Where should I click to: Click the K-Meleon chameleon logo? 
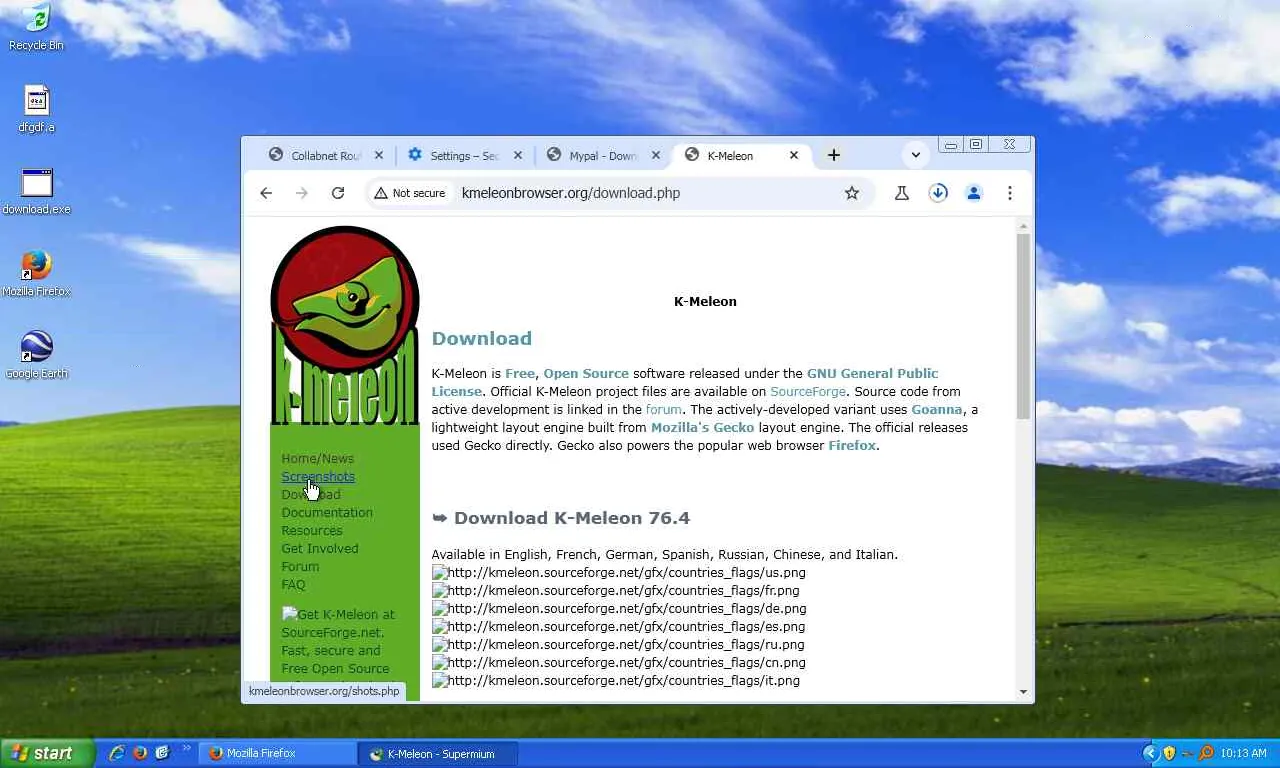pos(345,325)
